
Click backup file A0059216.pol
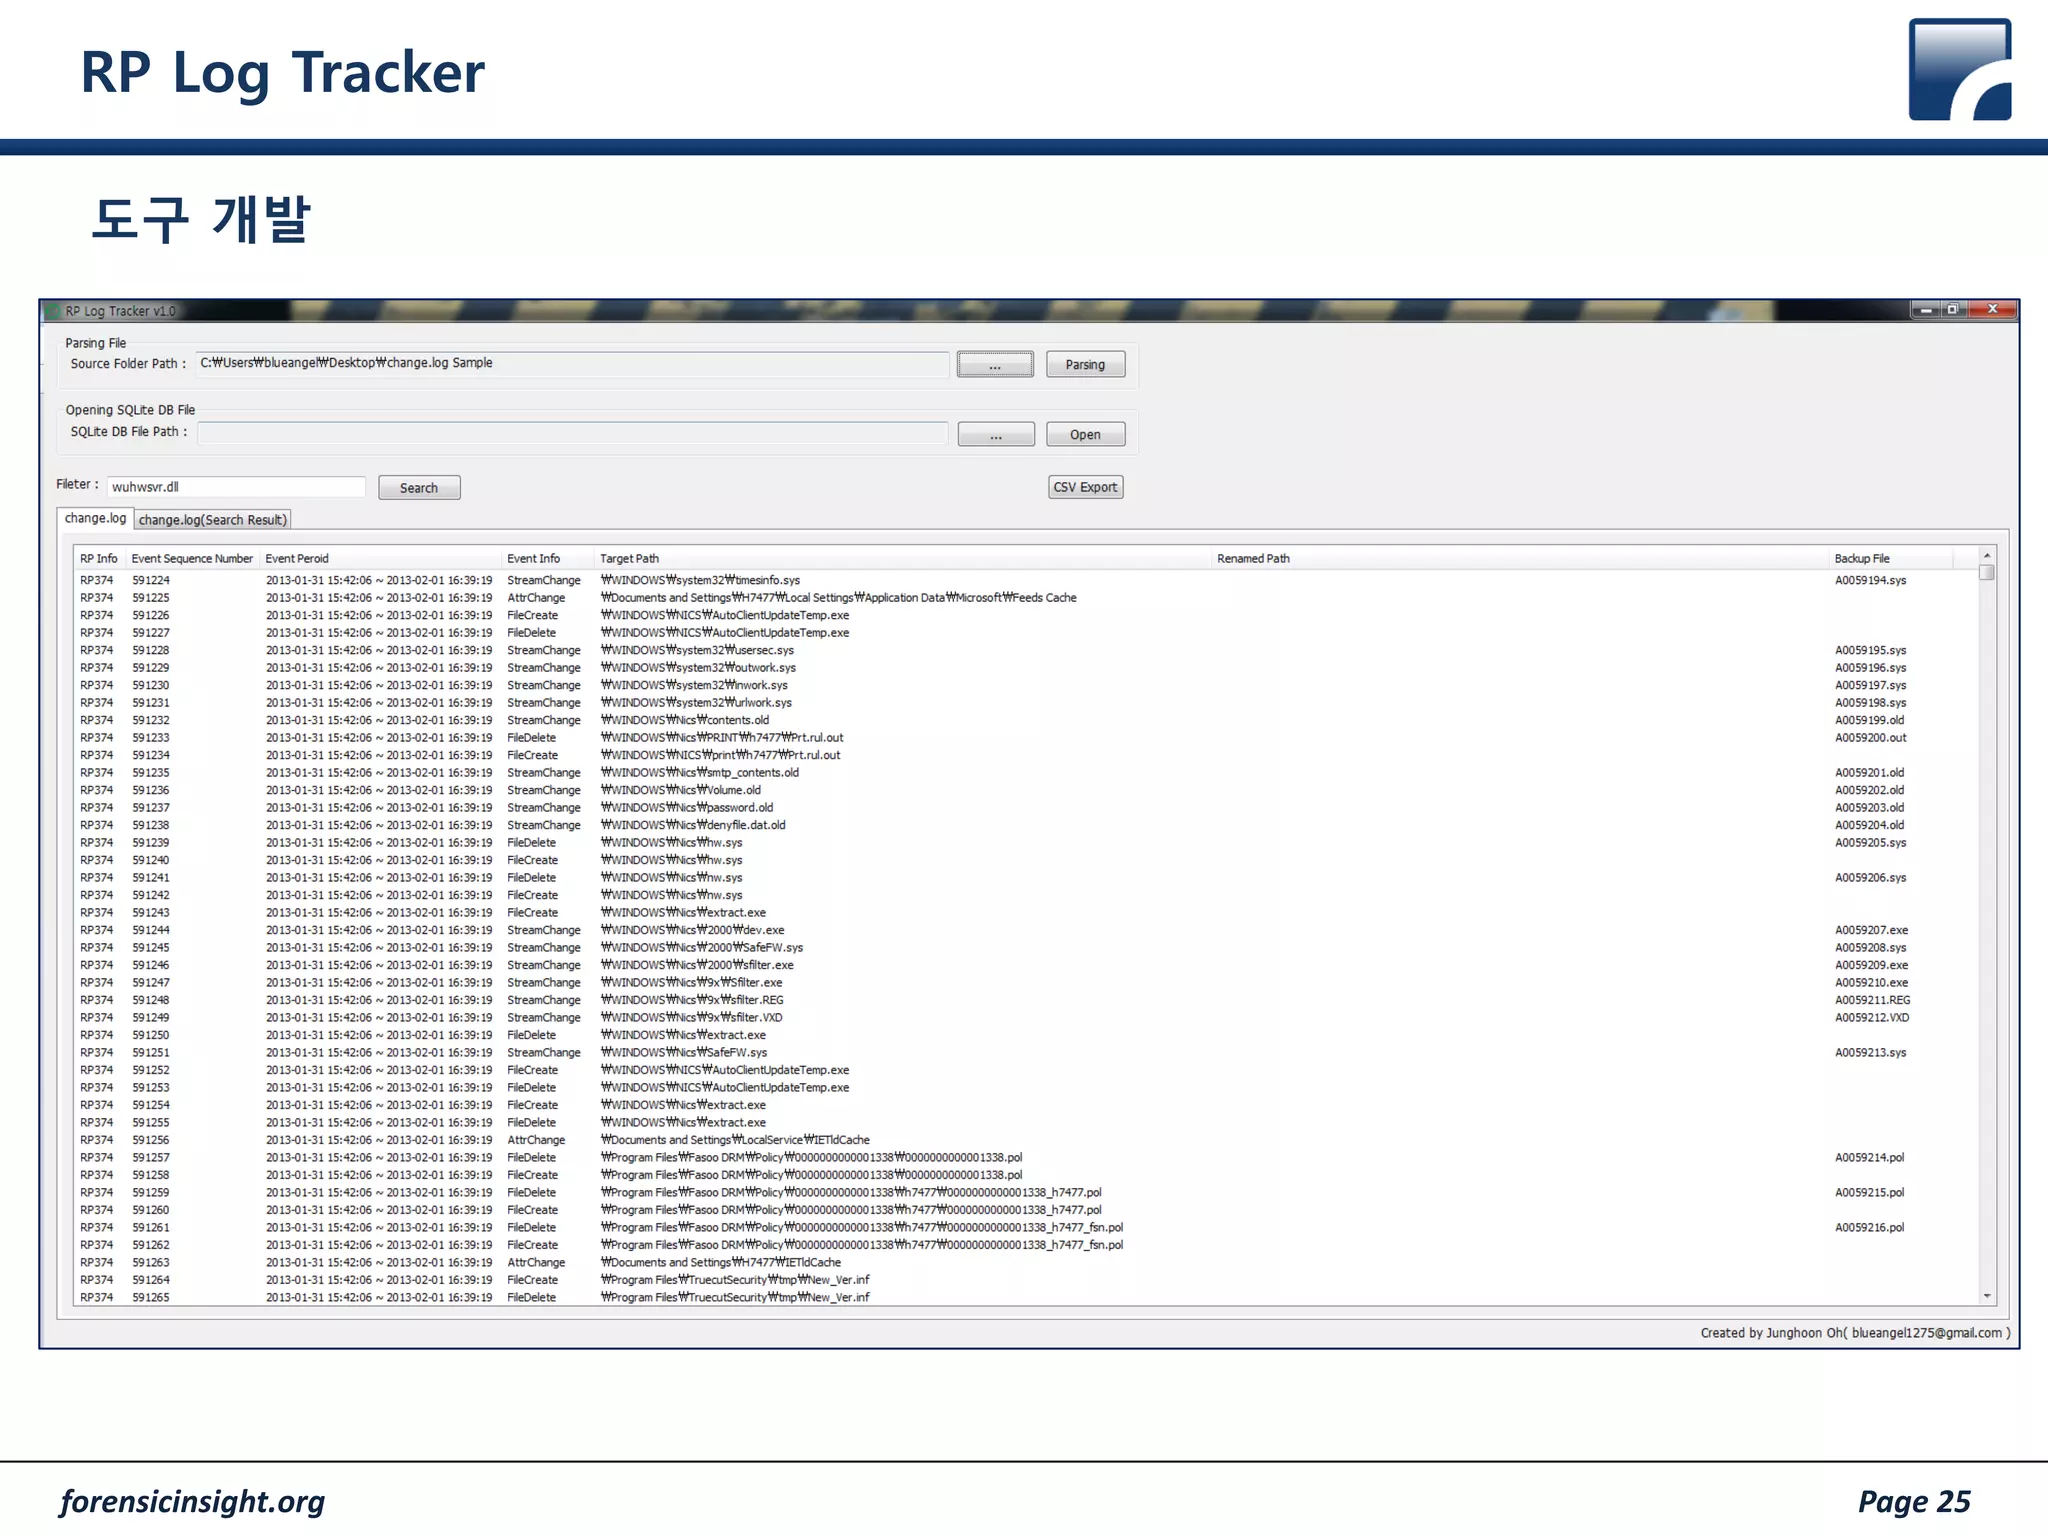pyautogui.click(x=1869, y=1228)
